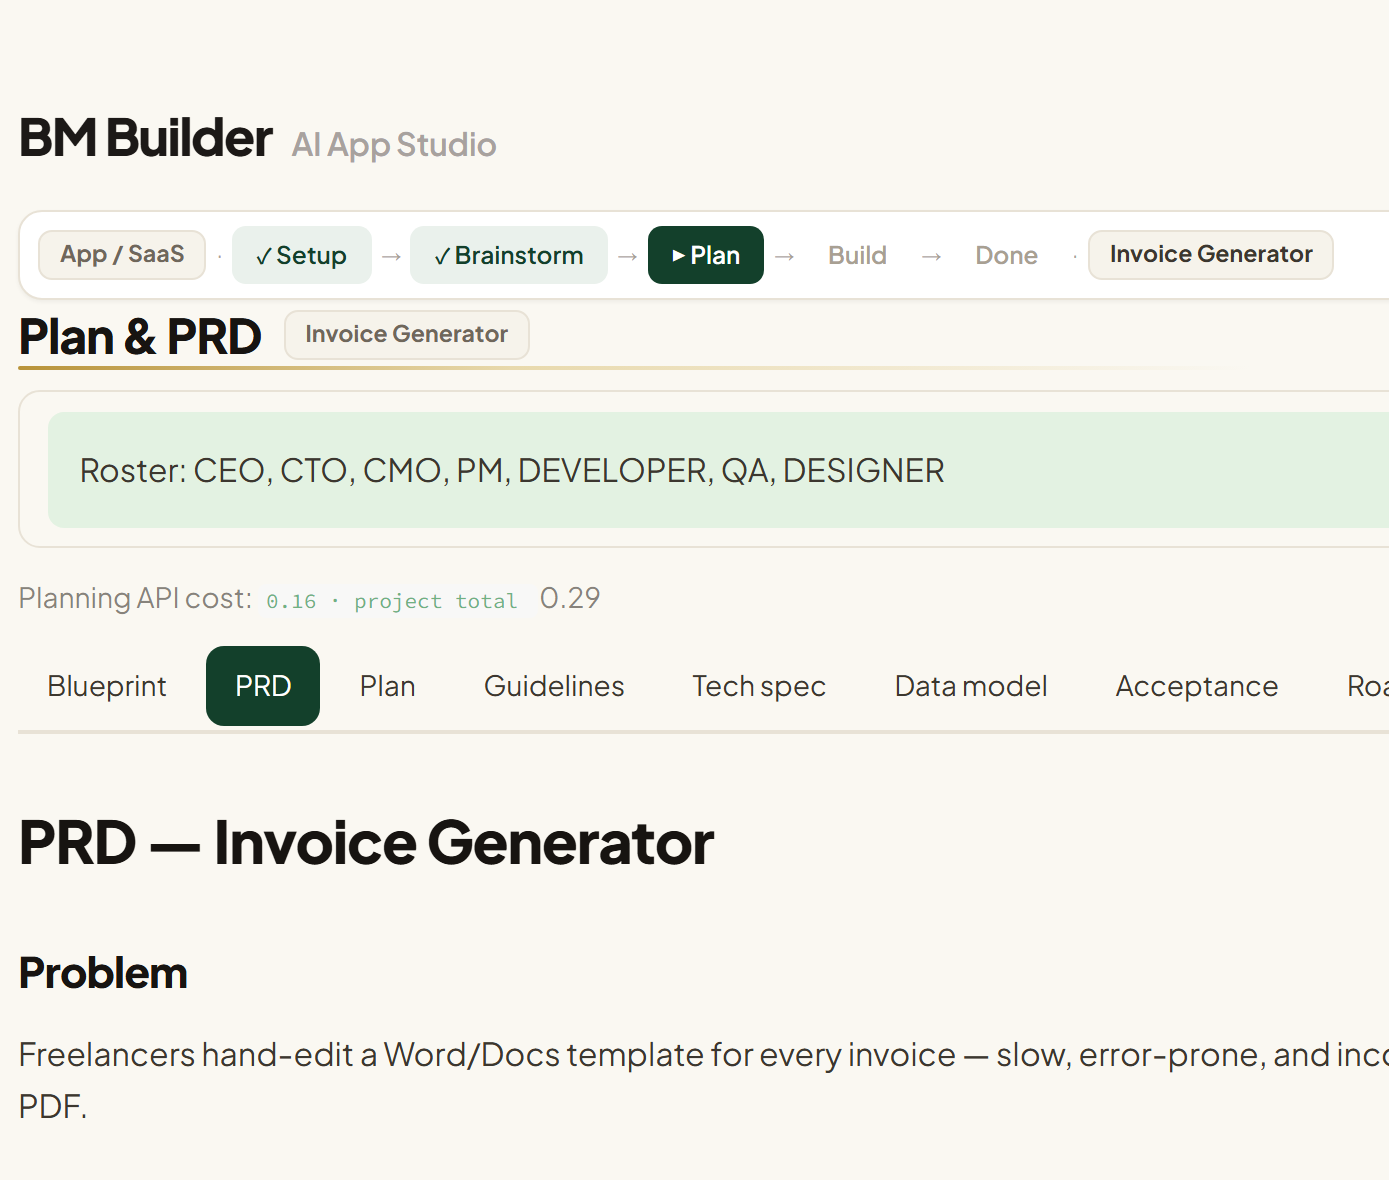Screen dimensions: 1389x1180
Task: Switch to the Blueprint tab
Action: coord(107,686)
